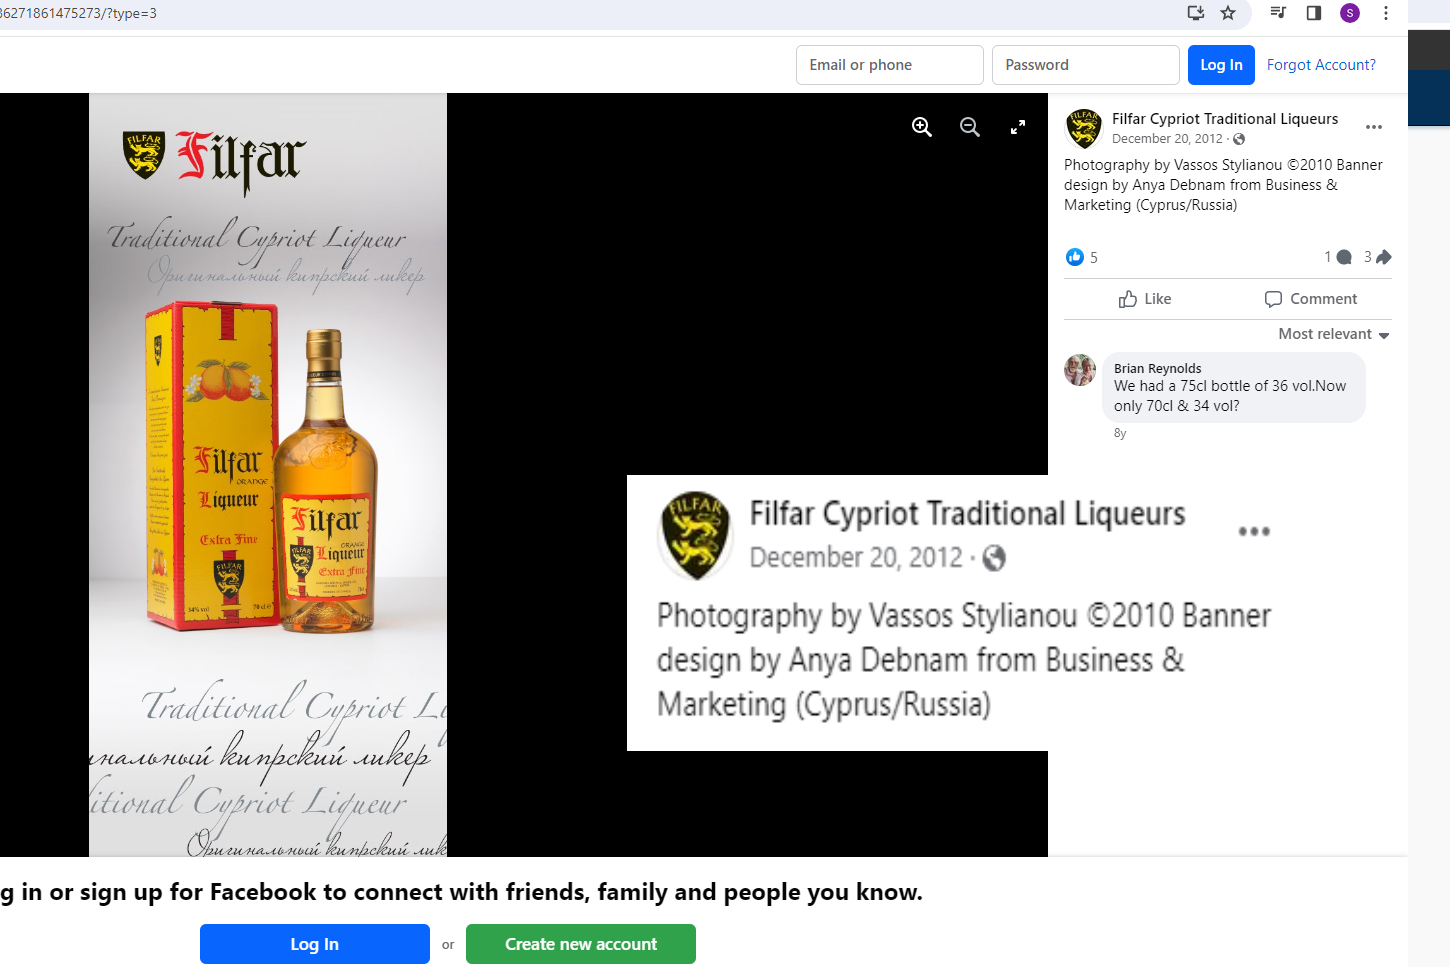Viewport: 1450px width, 967px height.
Task: Open the Chrome side panel
Action: click(x=1314, y=13)
